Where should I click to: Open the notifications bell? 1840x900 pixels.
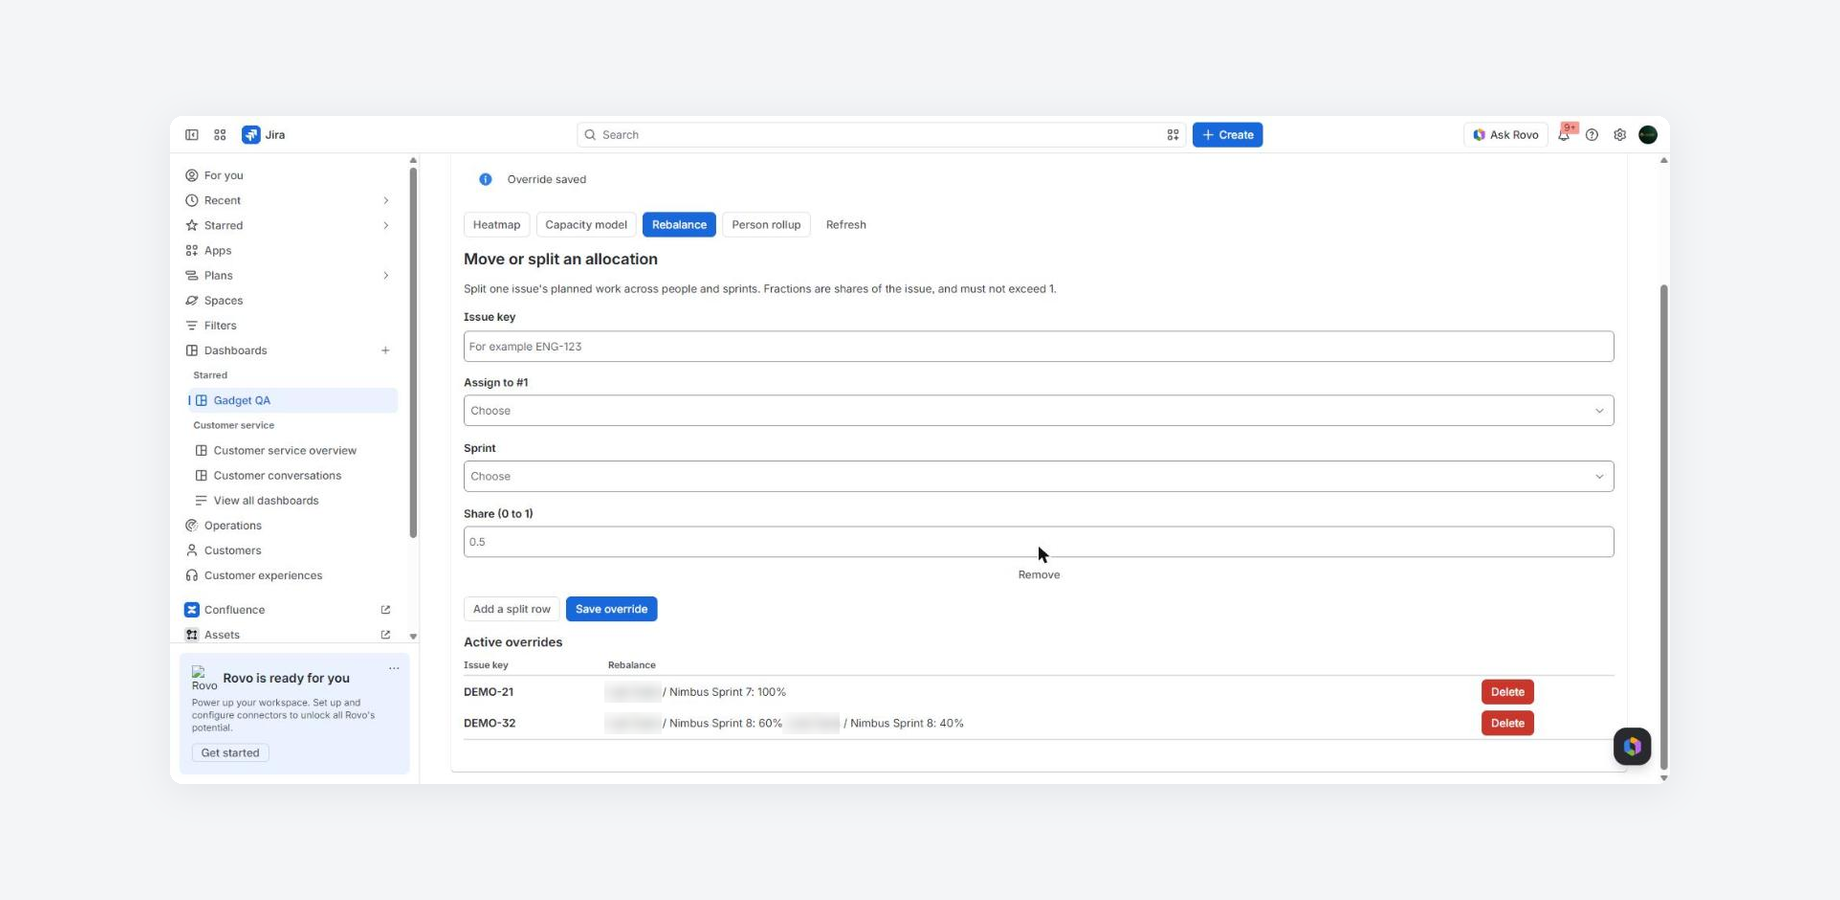coord(1564,135)
